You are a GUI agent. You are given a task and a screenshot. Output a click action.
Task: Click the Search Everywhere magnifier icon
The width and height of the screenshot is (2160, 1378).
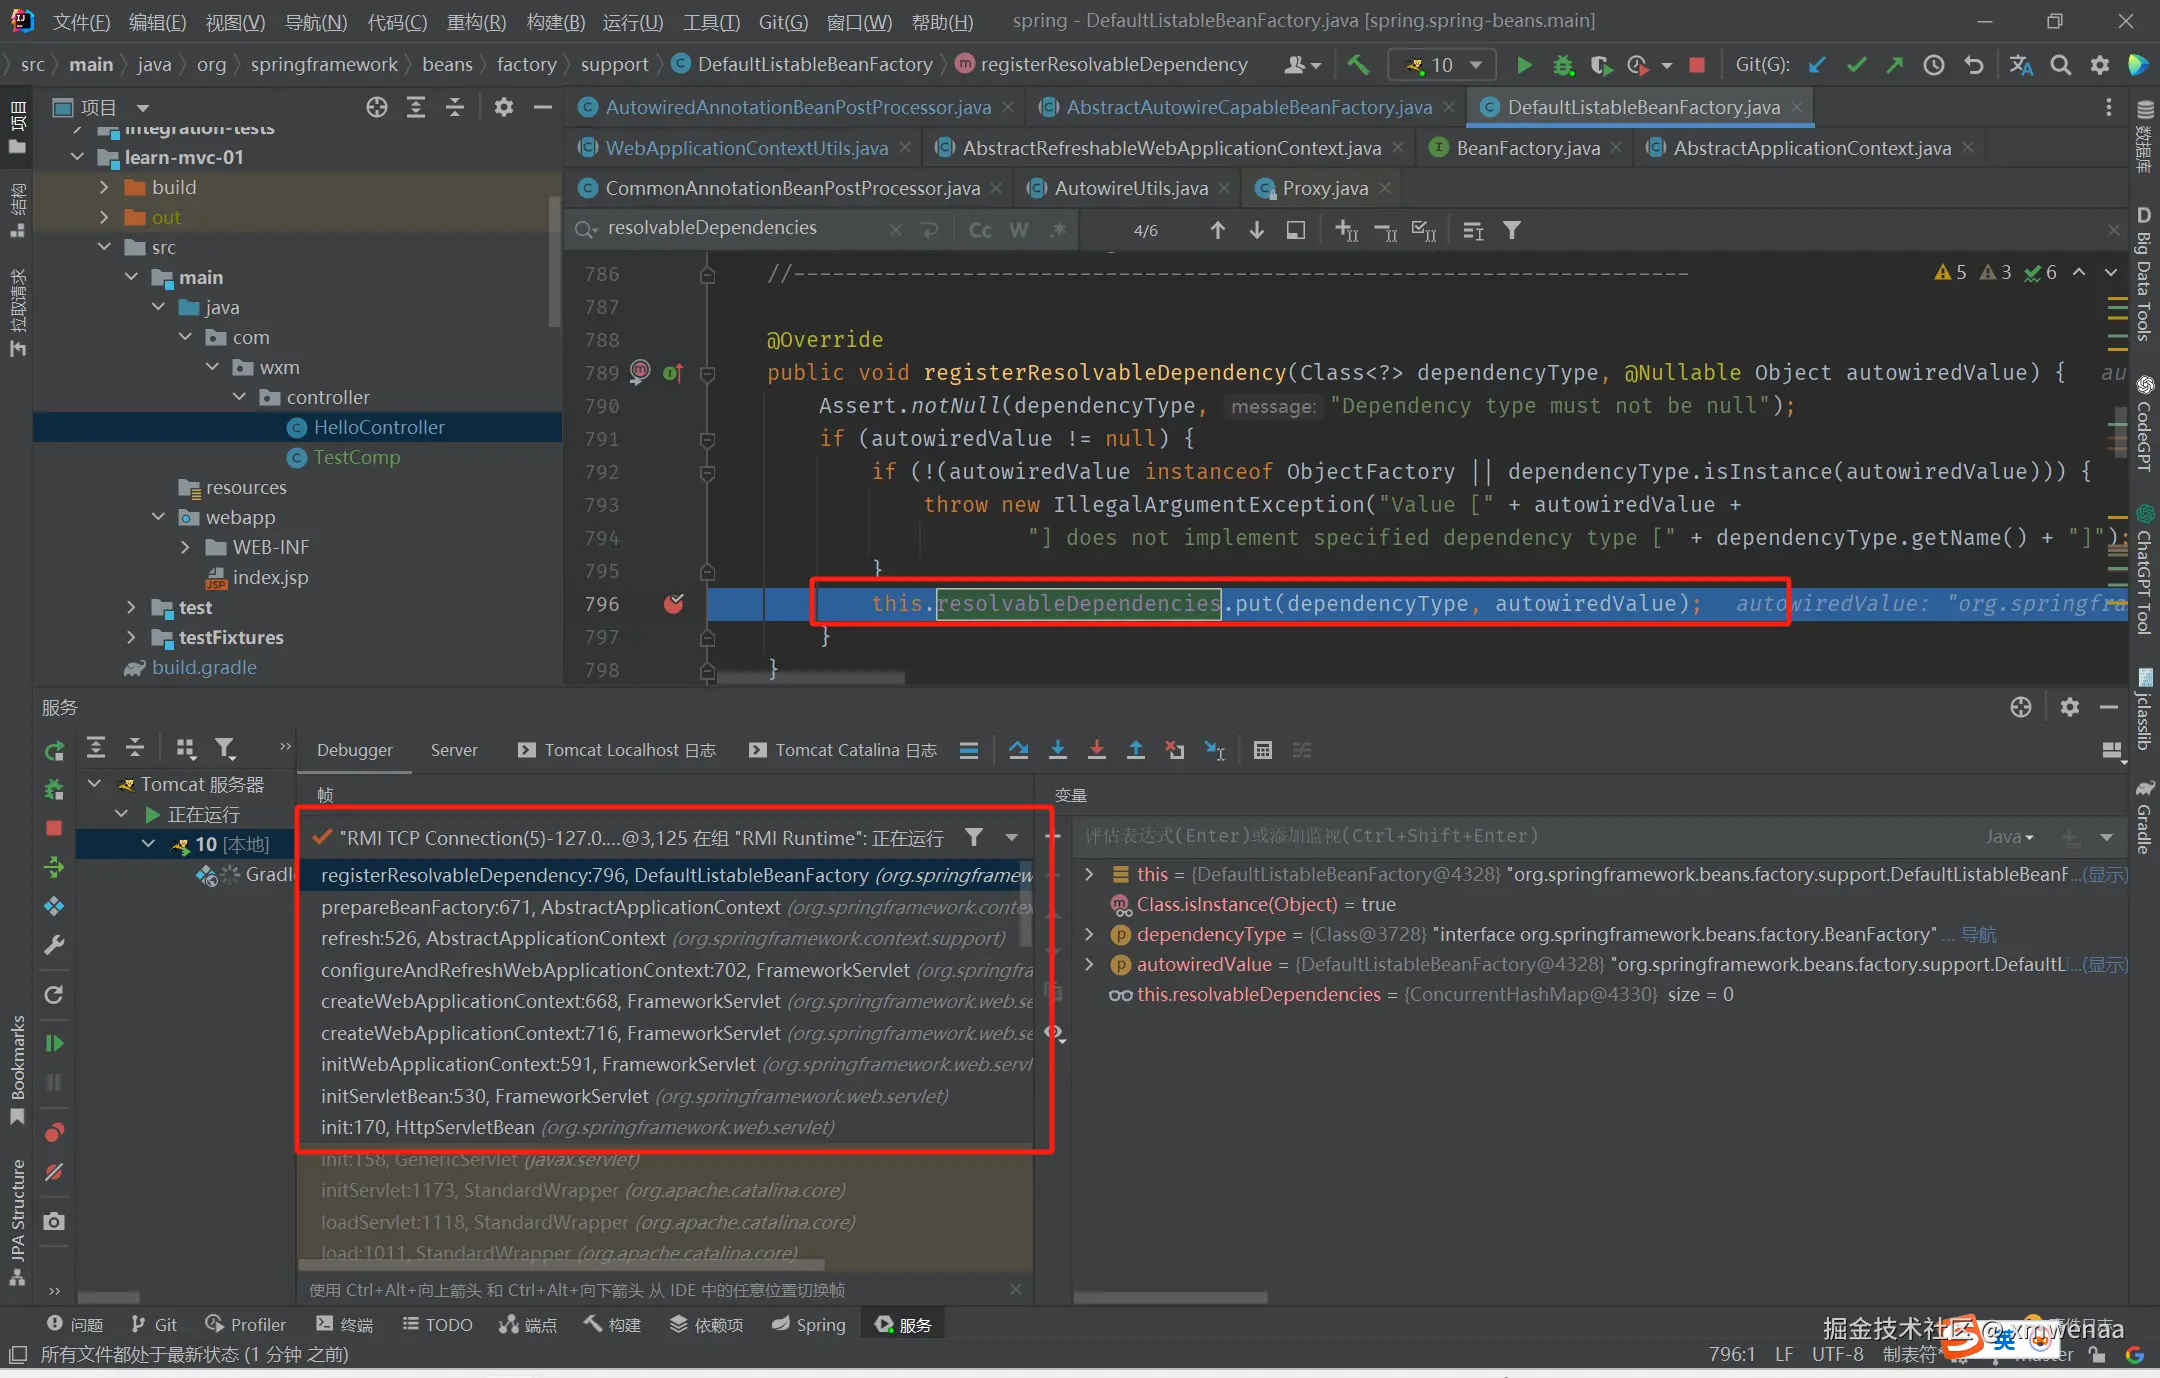(2060, 65)
